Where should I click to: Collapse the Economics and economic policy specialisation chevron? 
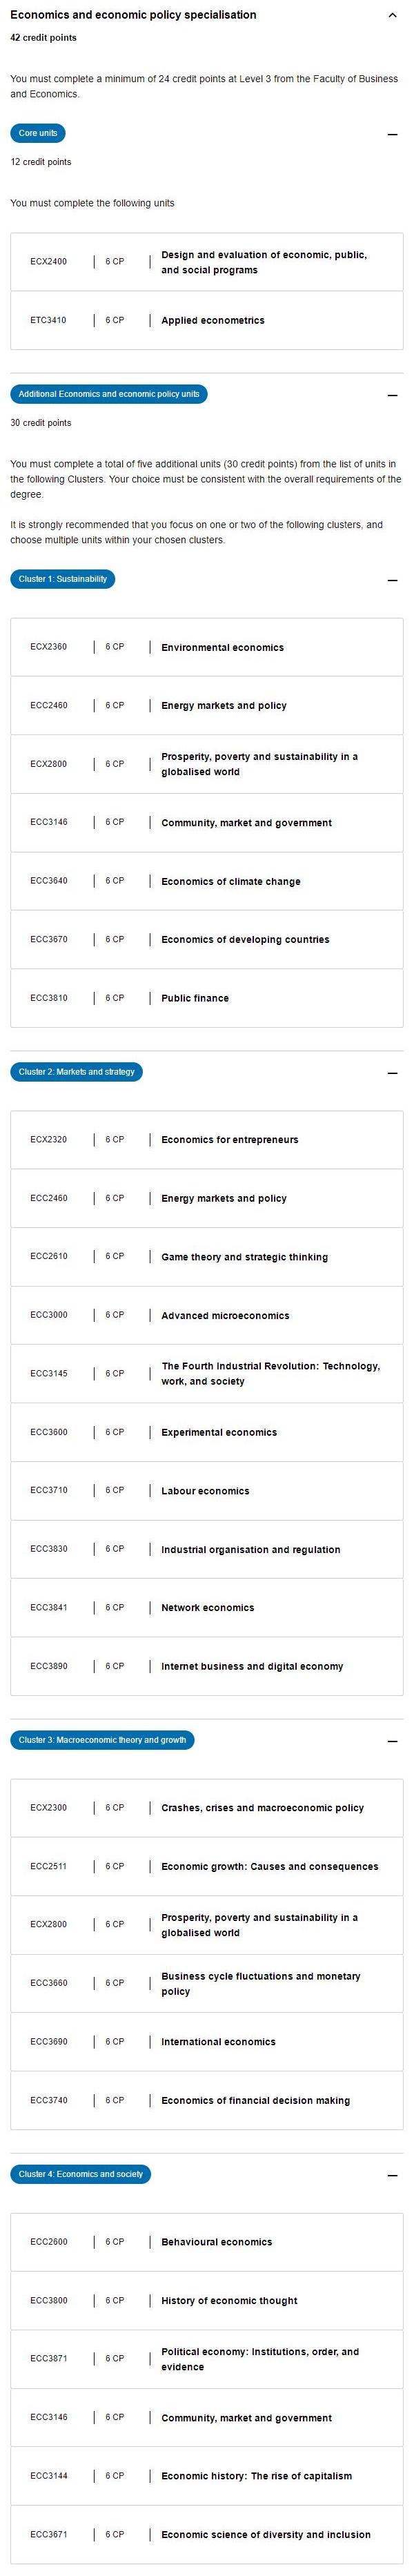point(391,15)
